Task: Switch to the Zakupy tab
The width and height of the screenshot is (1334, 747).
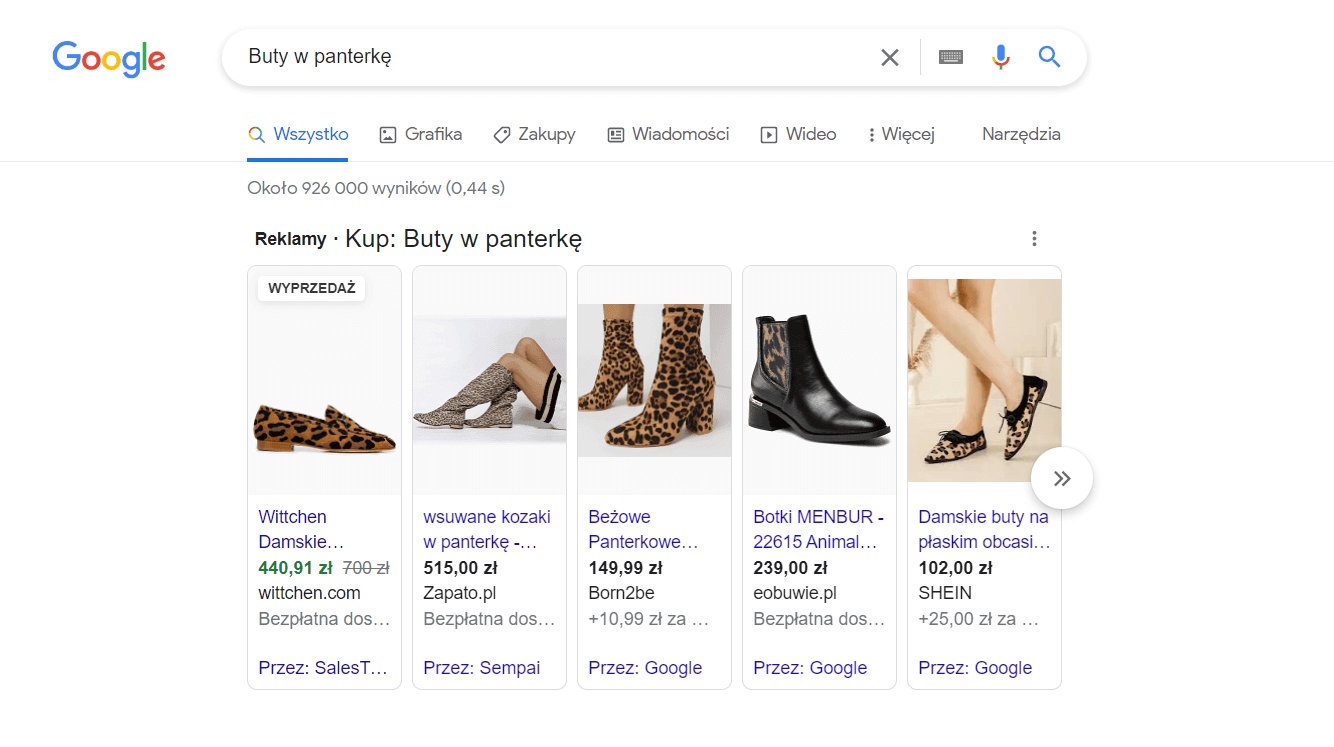Action: pyautogui.click(x=535, y=134)
